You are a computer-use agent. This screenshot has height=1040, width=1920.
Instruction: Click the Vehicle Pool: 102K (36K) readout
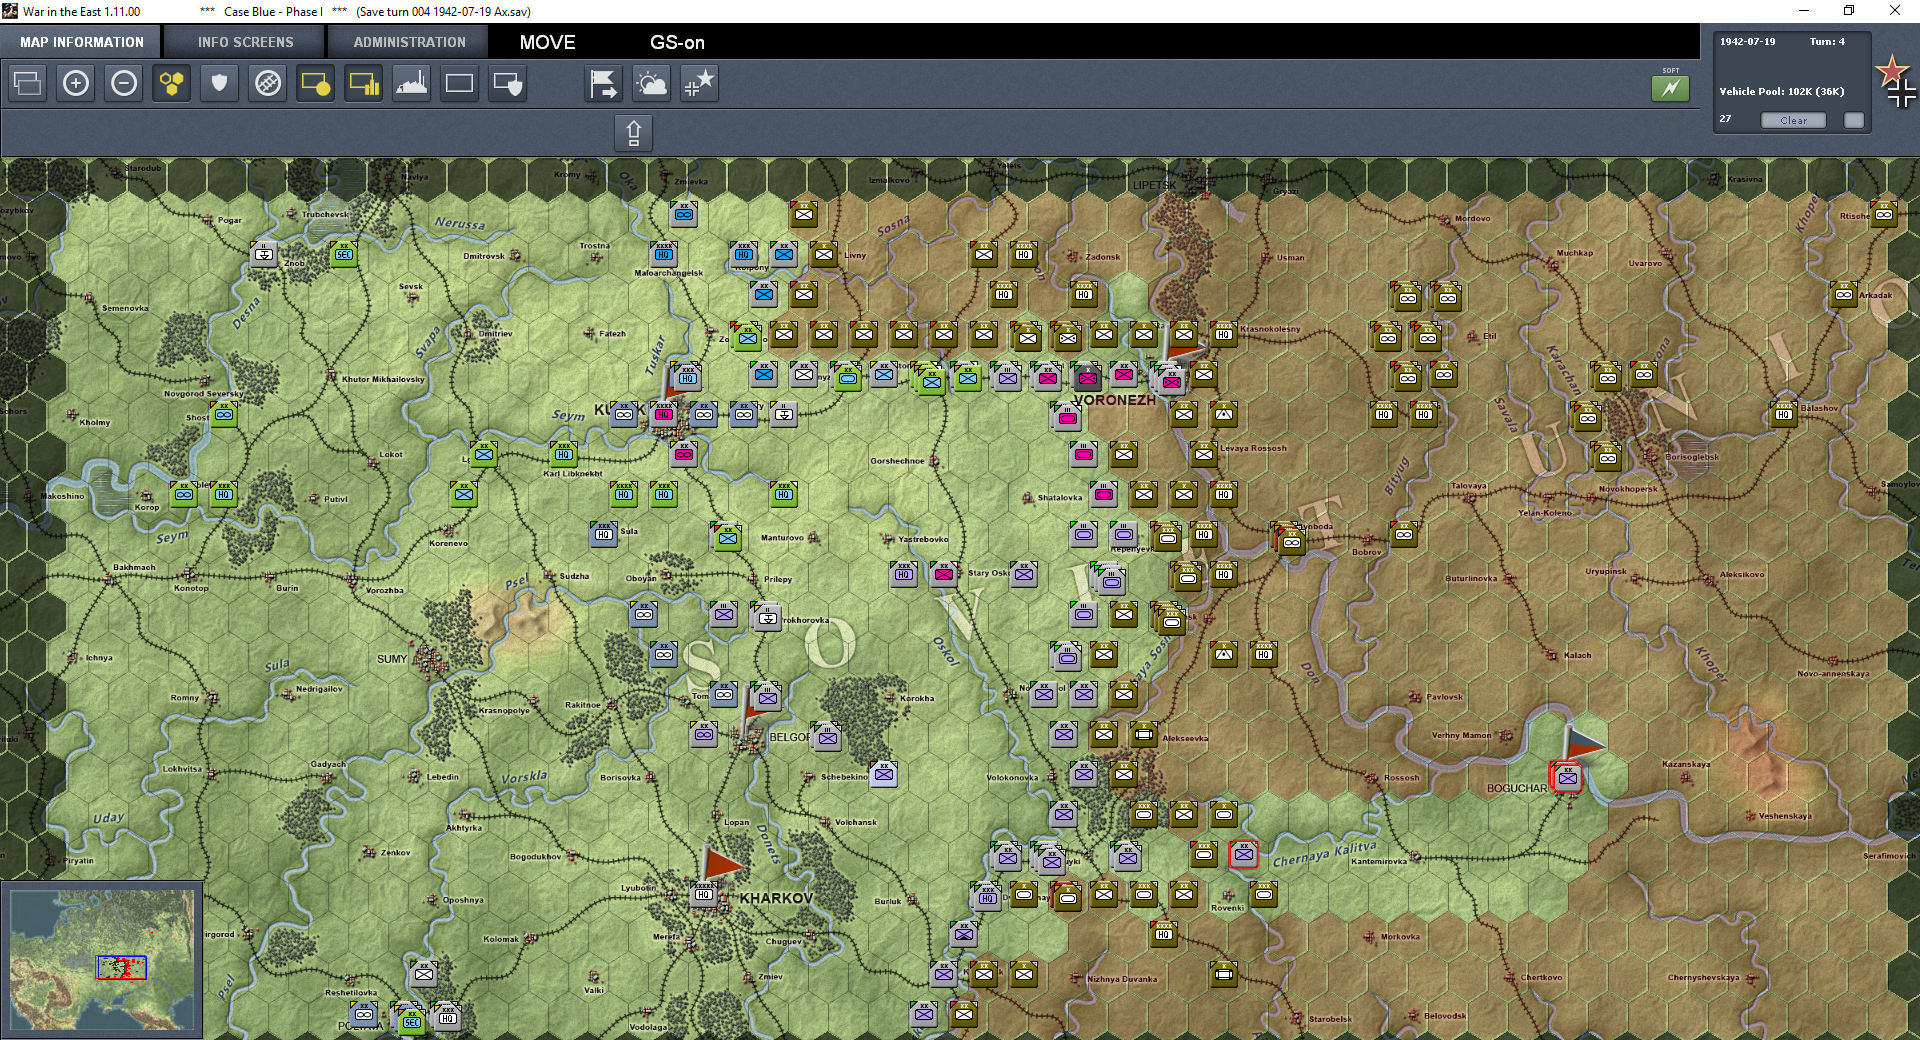1782,91
